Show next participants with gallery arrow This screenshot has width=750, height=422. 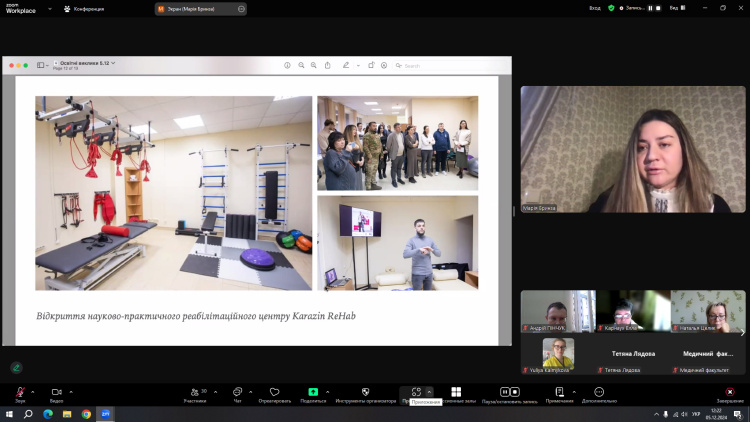742,332
